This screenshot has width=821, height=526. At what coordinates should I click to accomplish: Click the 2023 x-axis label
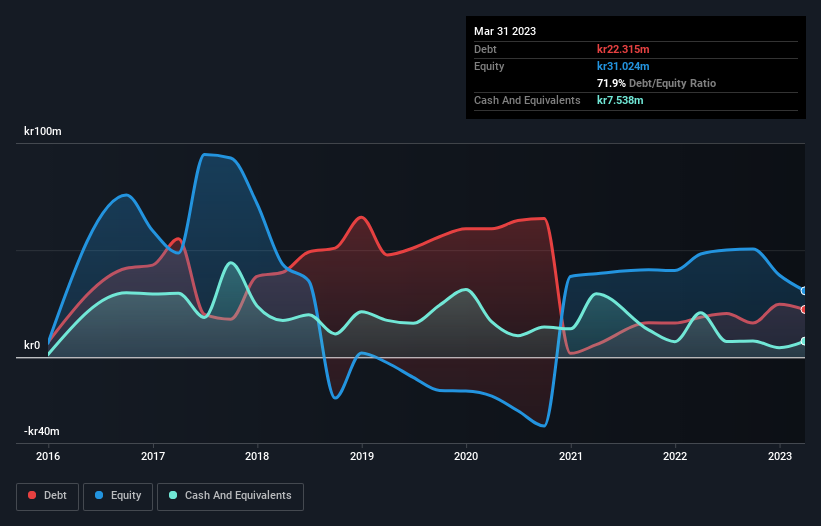click(x=780, y=456)
